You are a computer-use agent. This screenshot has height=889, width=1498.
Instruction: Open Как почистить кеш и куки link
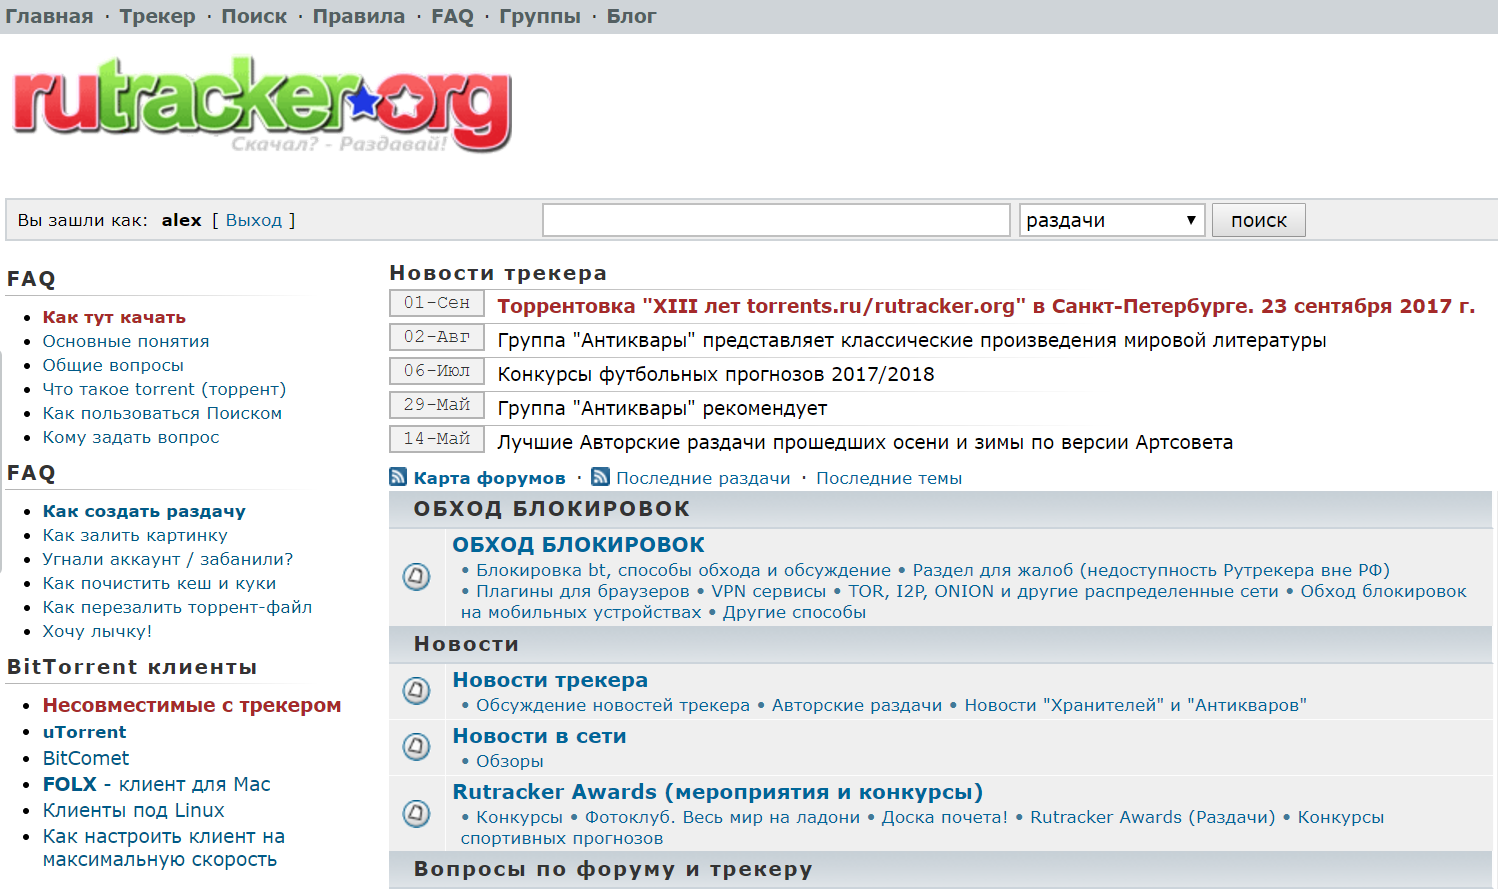[159, 583]
